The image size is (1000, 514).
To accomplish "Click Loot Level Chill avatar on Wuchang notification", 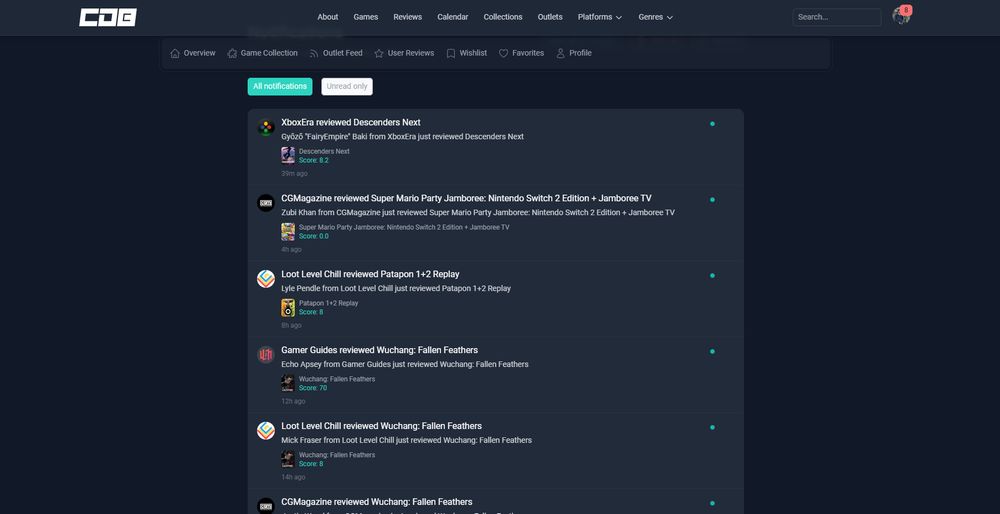I will point(266,430).
